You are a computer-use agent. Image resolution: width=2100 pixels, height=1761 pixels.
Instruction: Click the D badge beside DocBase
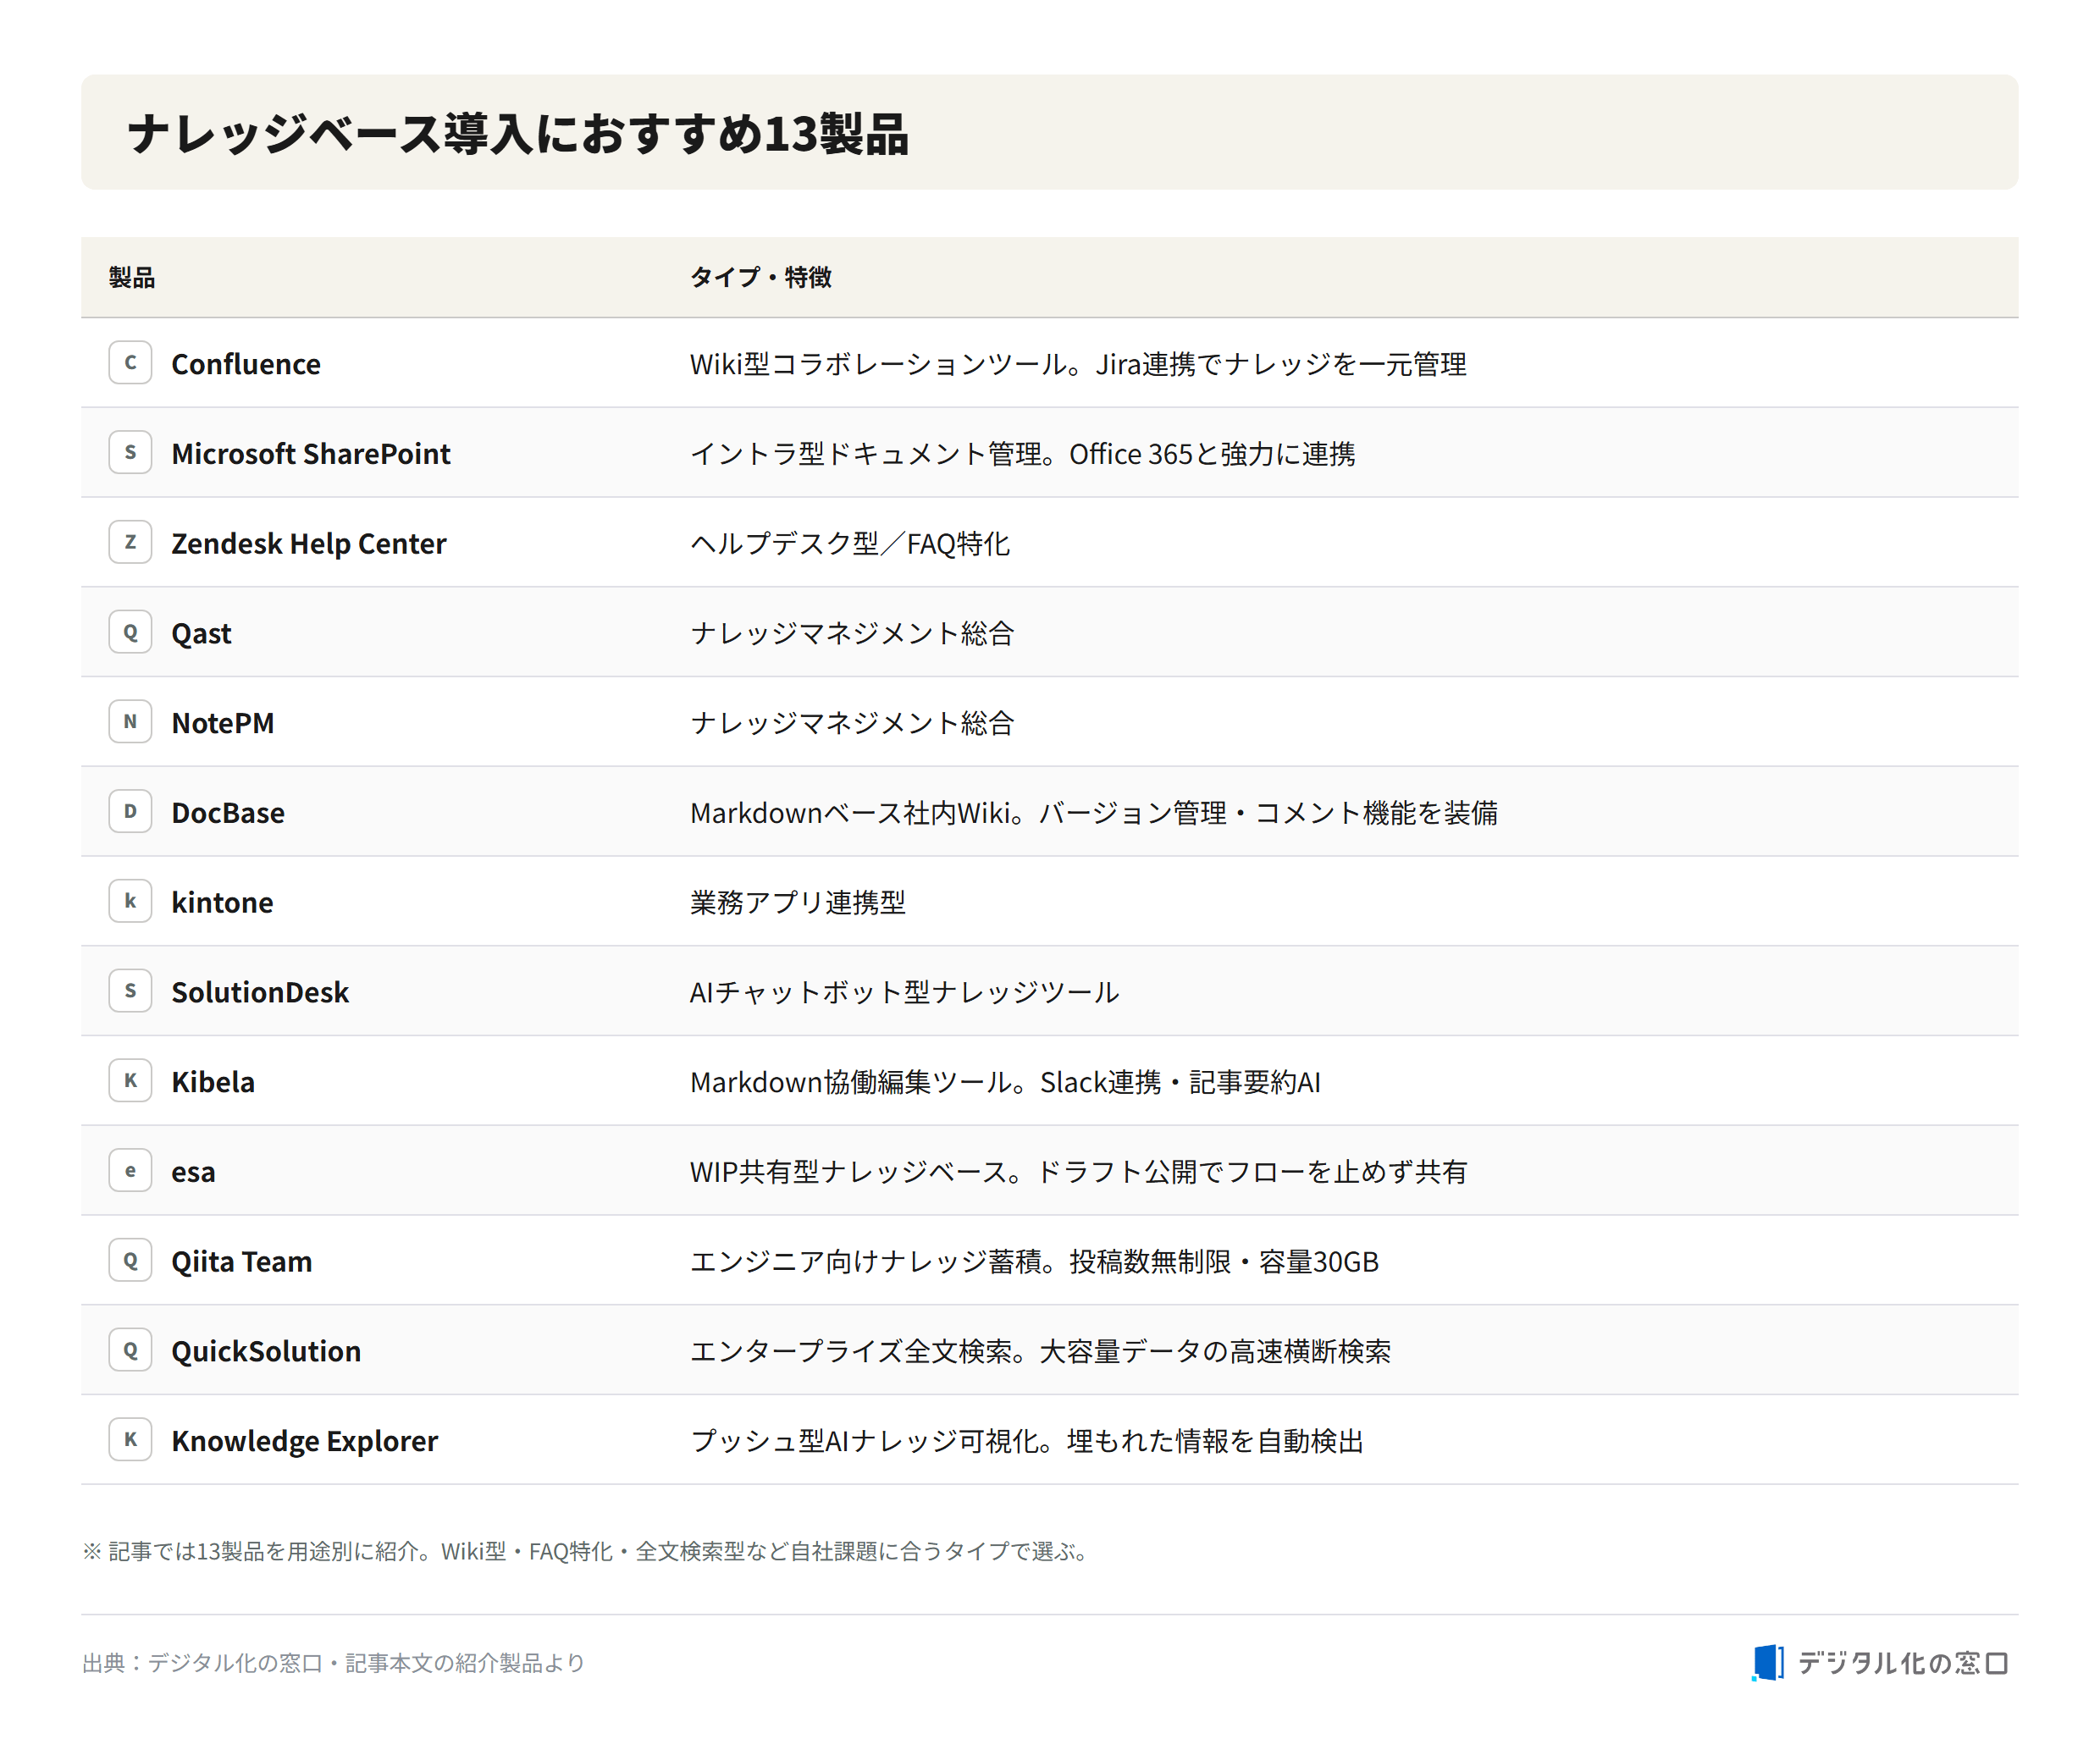pyautogui.click(x=130, y=812)
